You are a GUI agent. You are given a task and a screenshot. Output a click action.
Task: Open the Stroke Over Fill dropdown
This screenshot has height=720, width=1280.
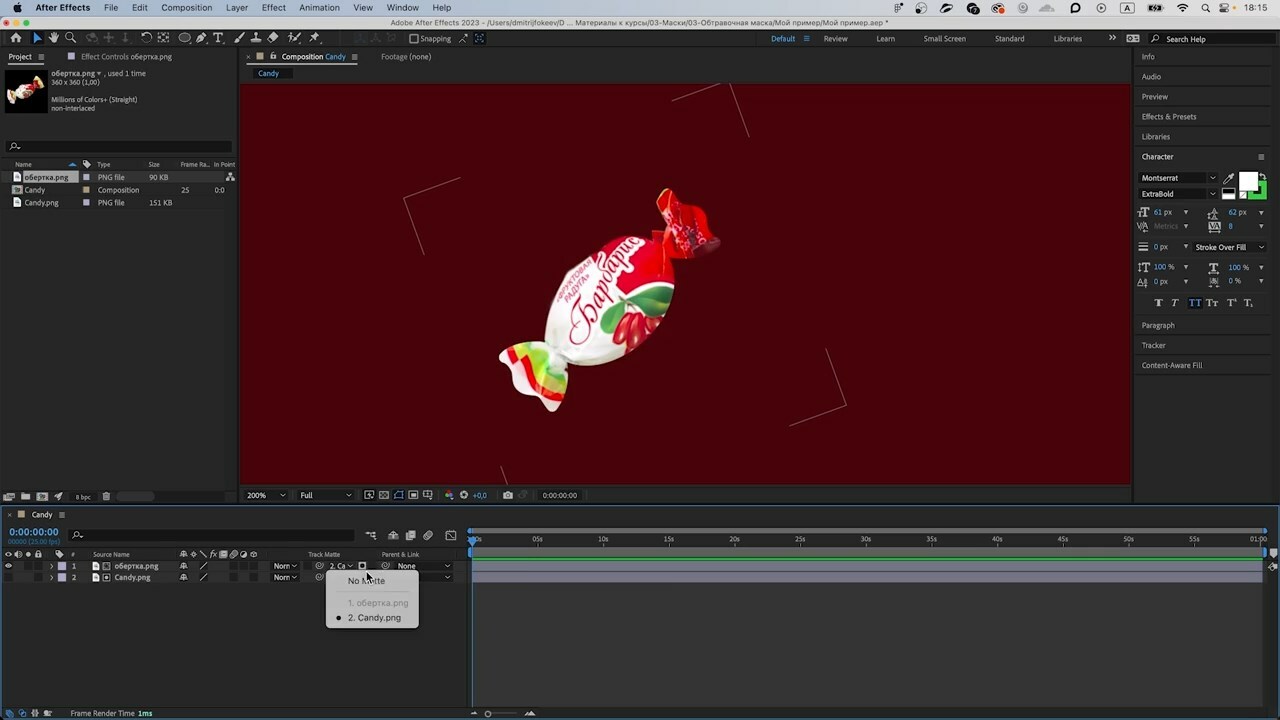(x=1229, y=247)
